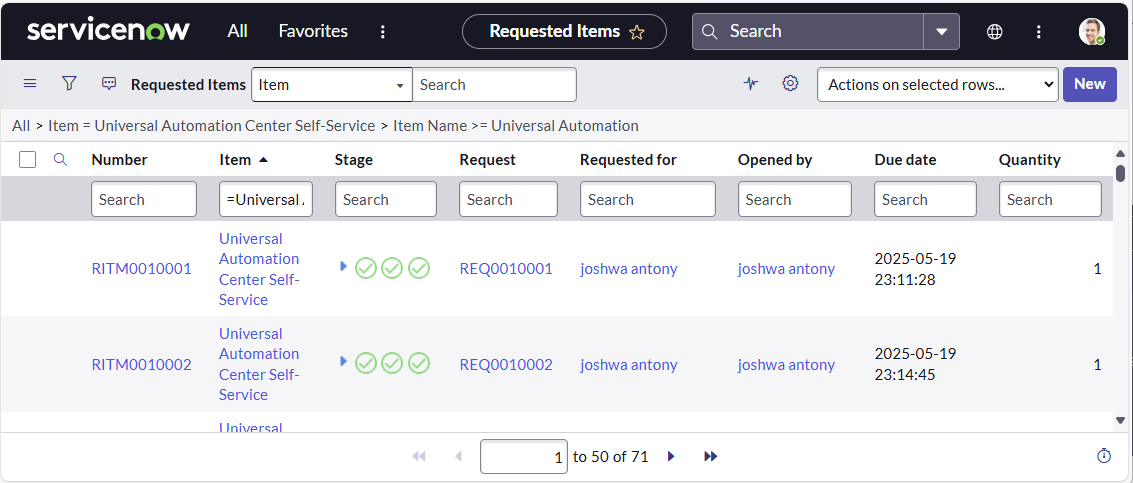Open the list hamburger context menu
This screenshot has width=1133, height=483.
tap(30, 84)
